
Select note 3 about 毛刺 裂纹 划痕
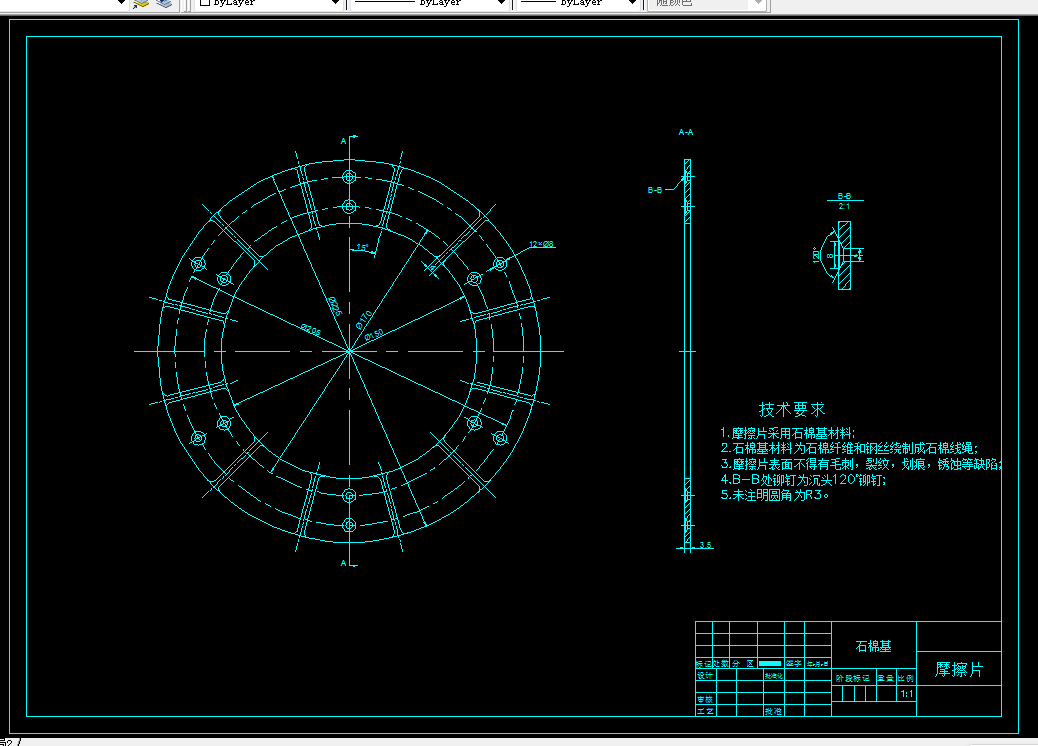[860, 465]
